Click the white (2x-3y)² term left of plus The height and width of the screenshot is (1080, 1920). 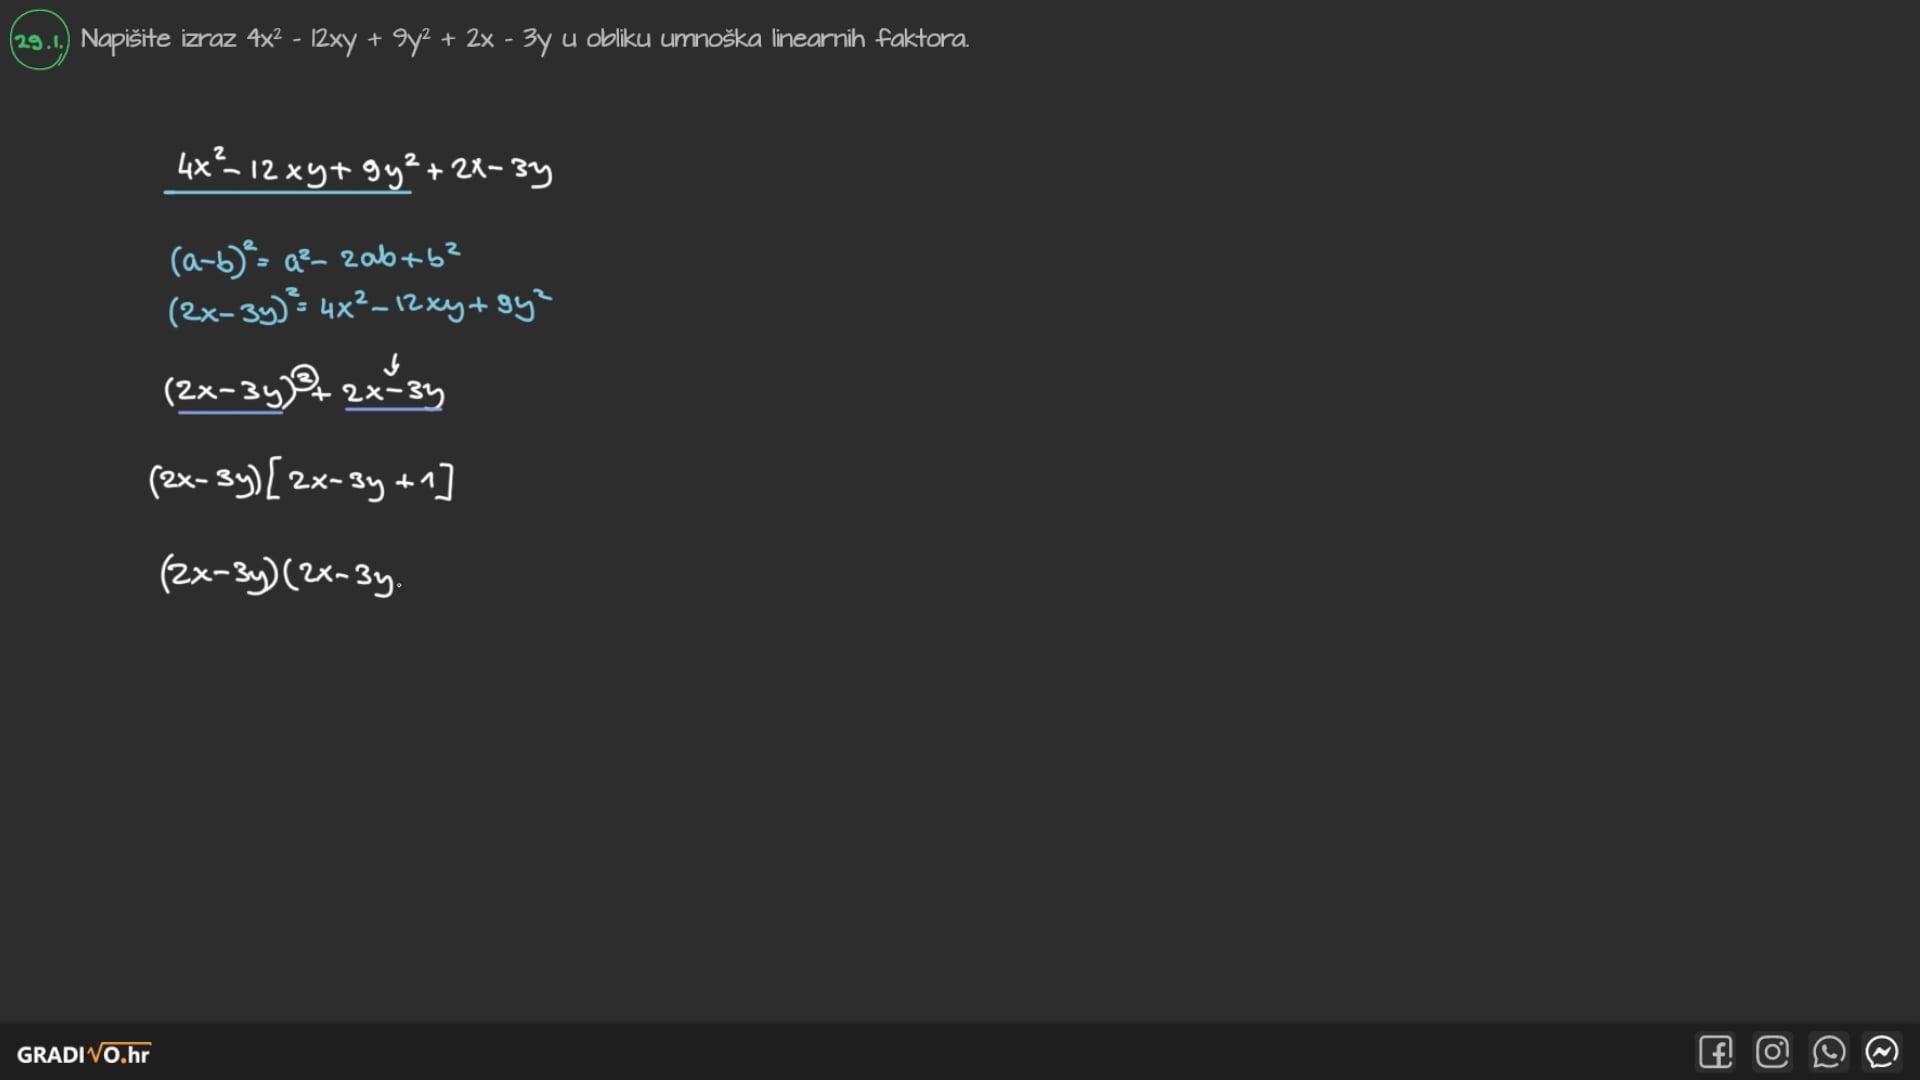point(230,391)
